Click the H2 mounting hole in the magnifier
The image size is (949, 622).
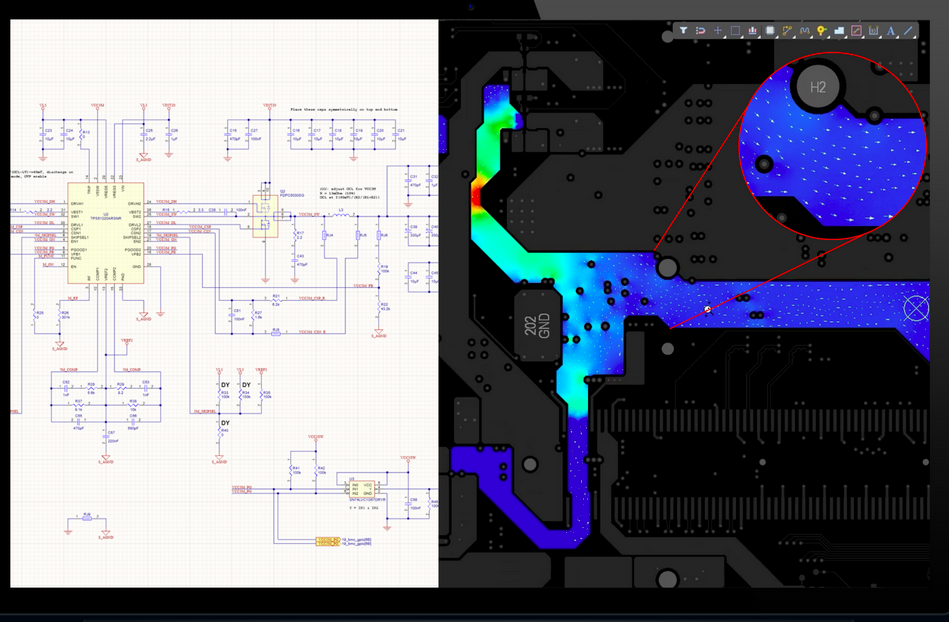(x=817, y=87)
